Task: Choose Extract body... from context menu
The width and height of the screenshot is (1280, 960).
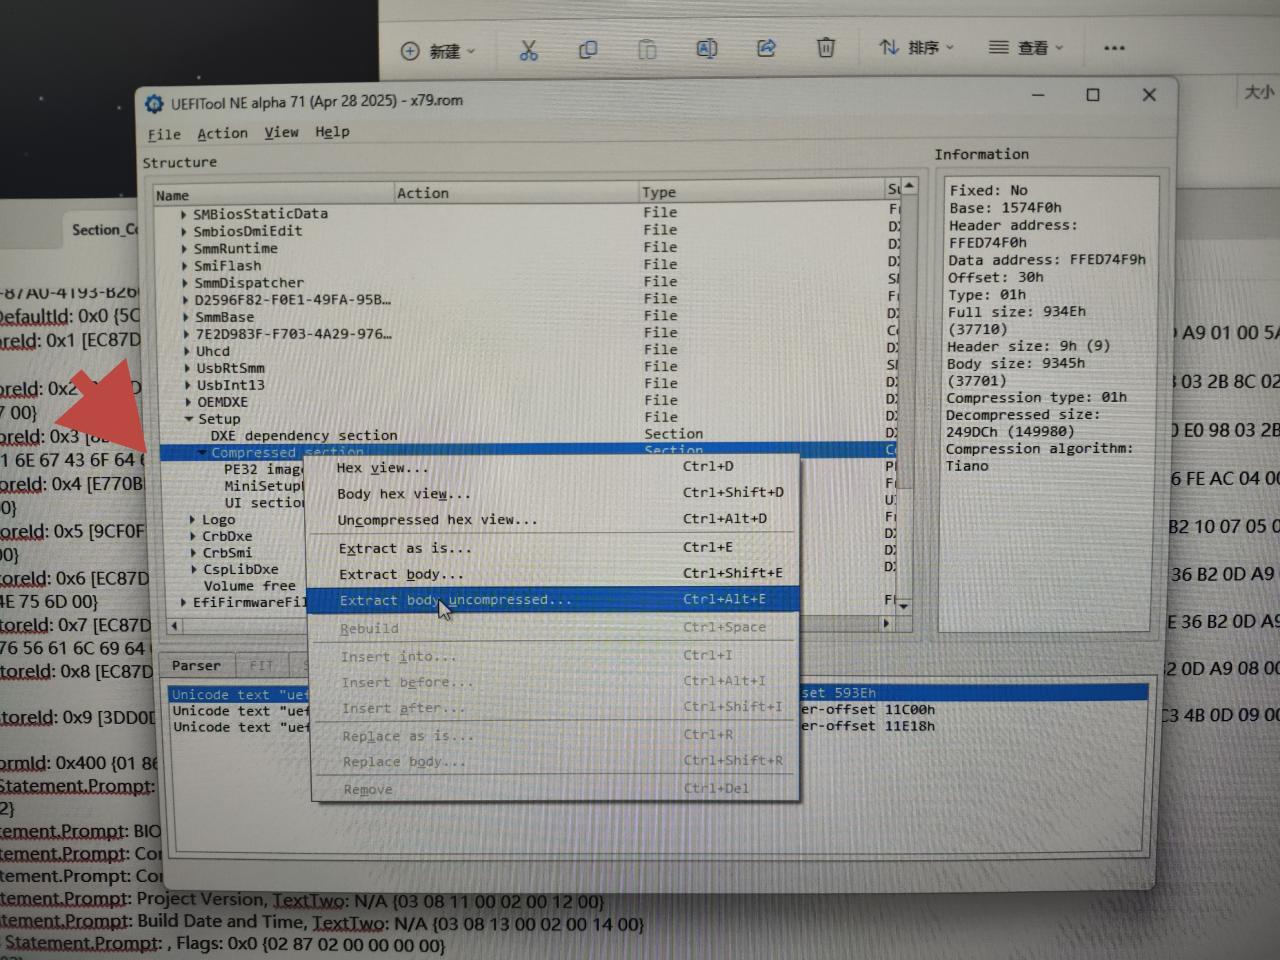Action: [x=555, y=574]
